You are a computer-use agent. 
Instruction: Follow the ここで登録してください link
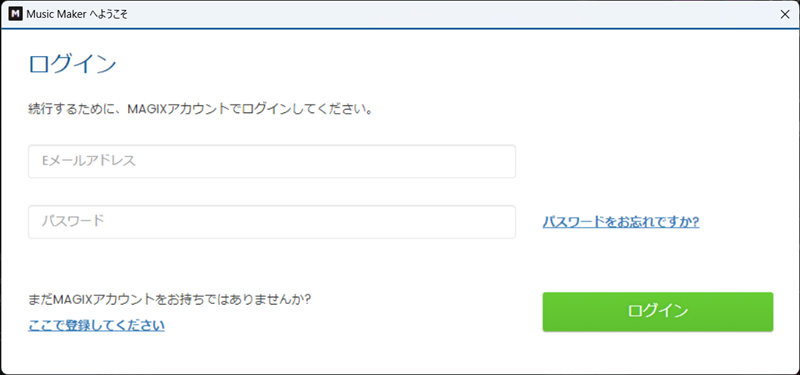click(x=96, y=325)
